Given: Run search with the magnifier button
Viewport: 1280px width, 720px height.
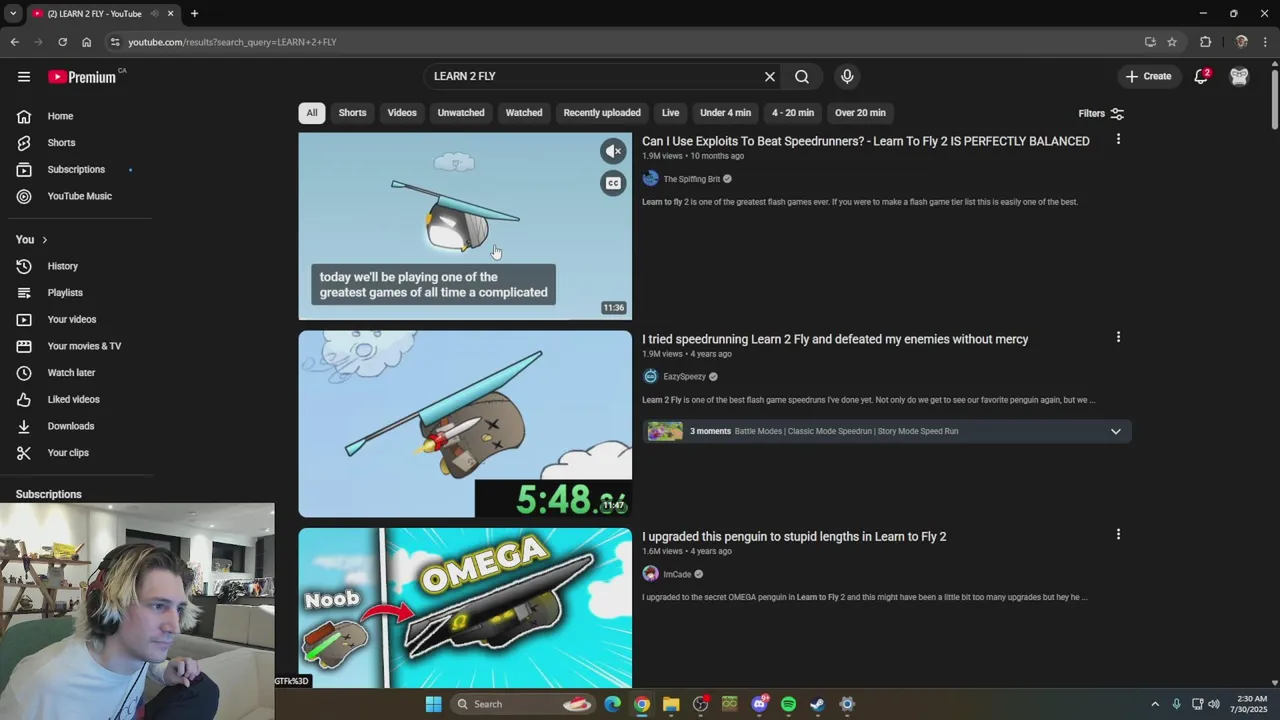Looking at the screenshot, I should coord(802,76).
